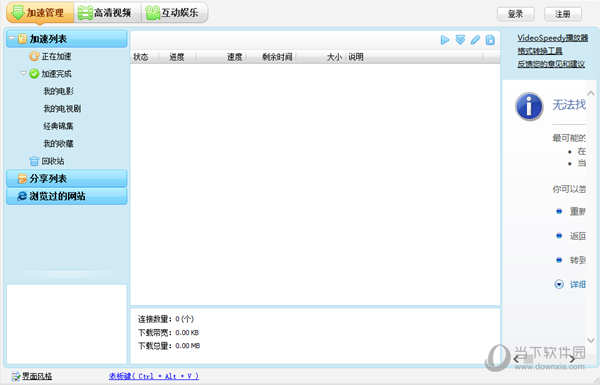Image resolution: width=600 pixels, height=385 pixels.
Task: Click the 老板键 (Ctrl + Alt + V) link
Action: (153, 376)
